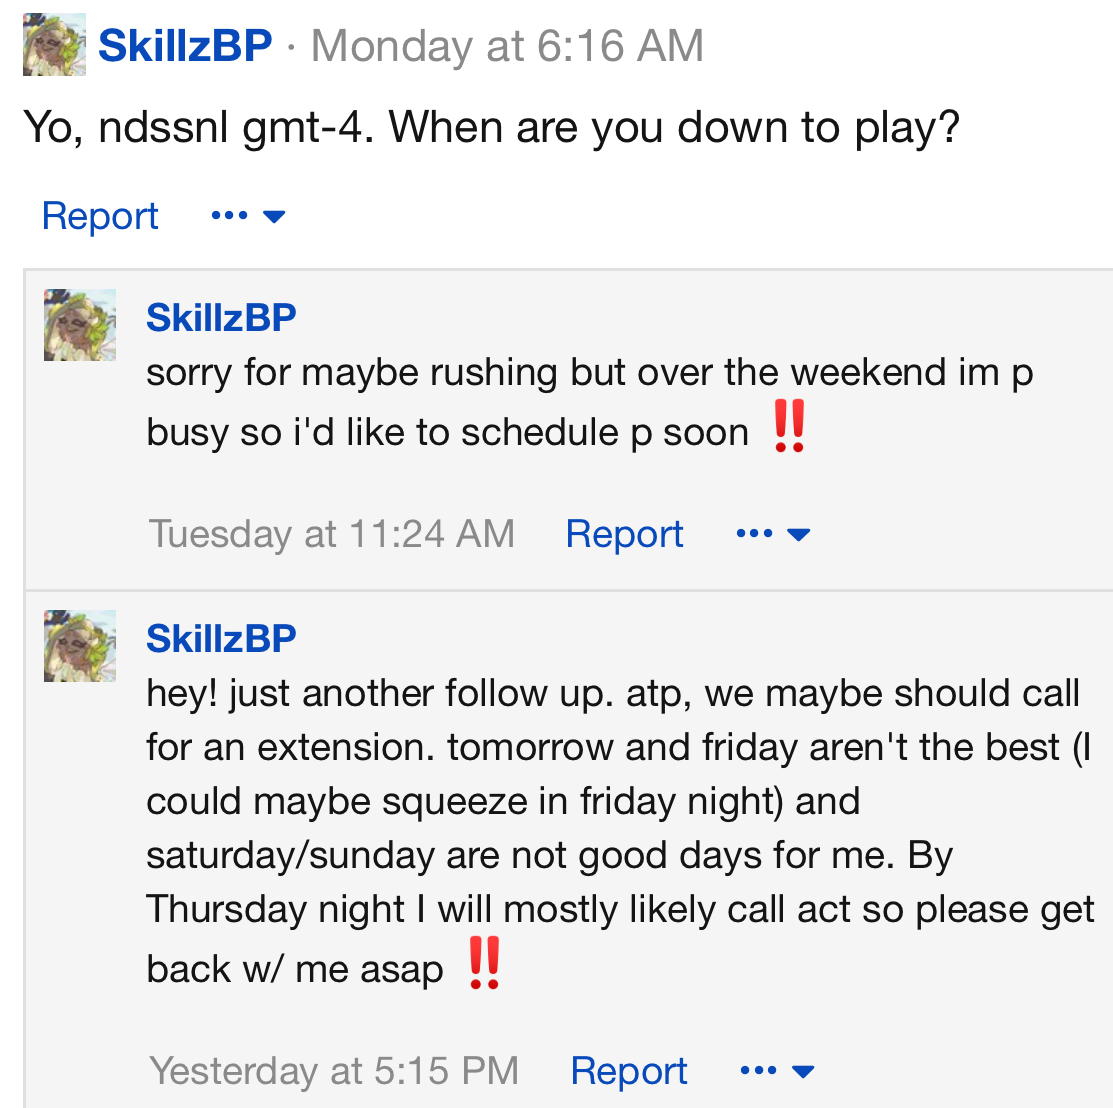Click the red double exclamation after 'asap'
This screenshot has width=1113, height=1108.
(x=485, y=962)
